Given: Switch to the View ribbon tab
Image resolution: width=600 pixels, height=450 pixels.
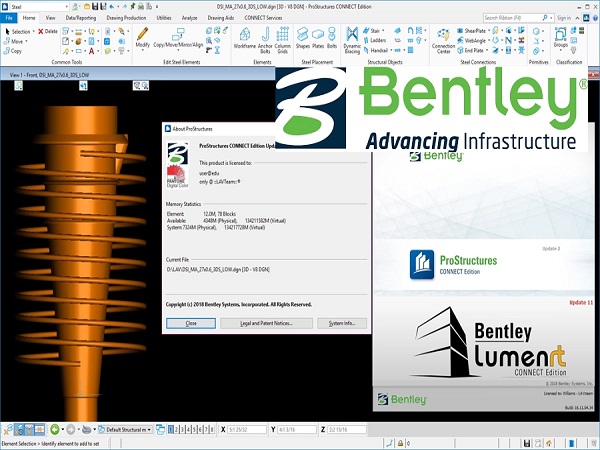Looking at the screenshot, I should (x=50, y=18).
